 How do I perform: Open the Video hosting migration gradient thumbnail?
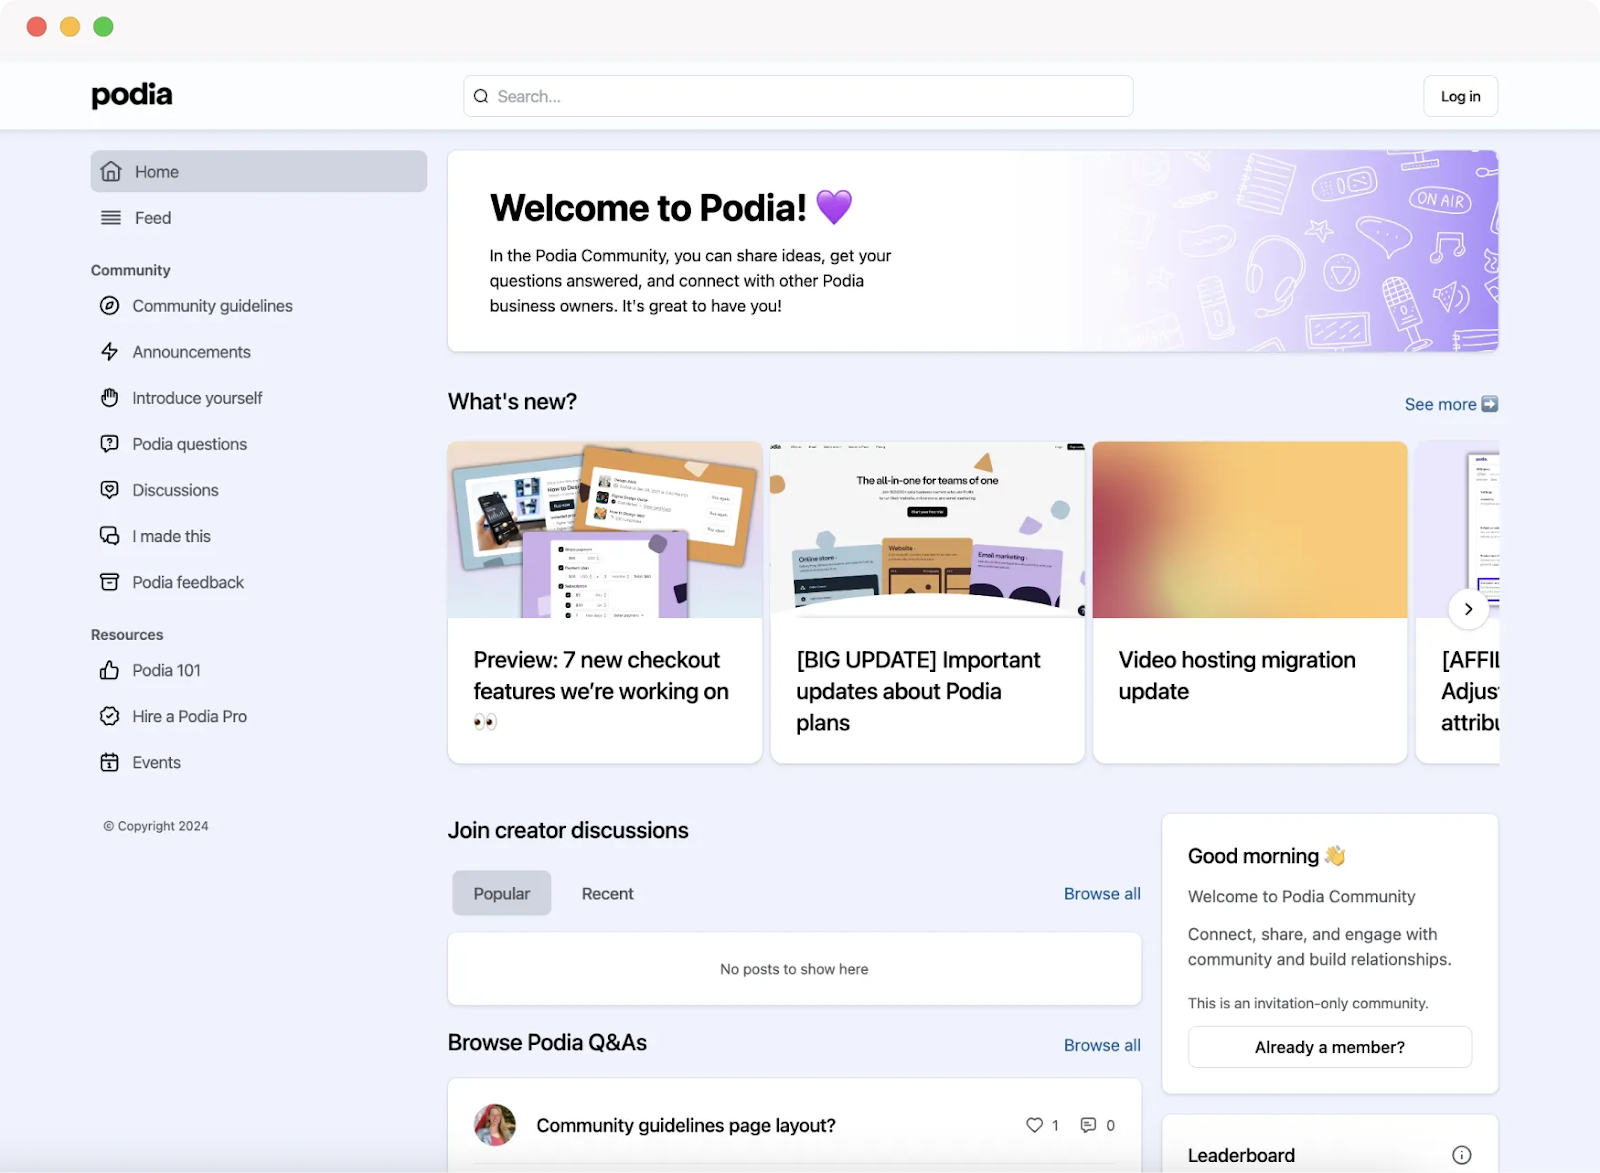[1250, 530]
